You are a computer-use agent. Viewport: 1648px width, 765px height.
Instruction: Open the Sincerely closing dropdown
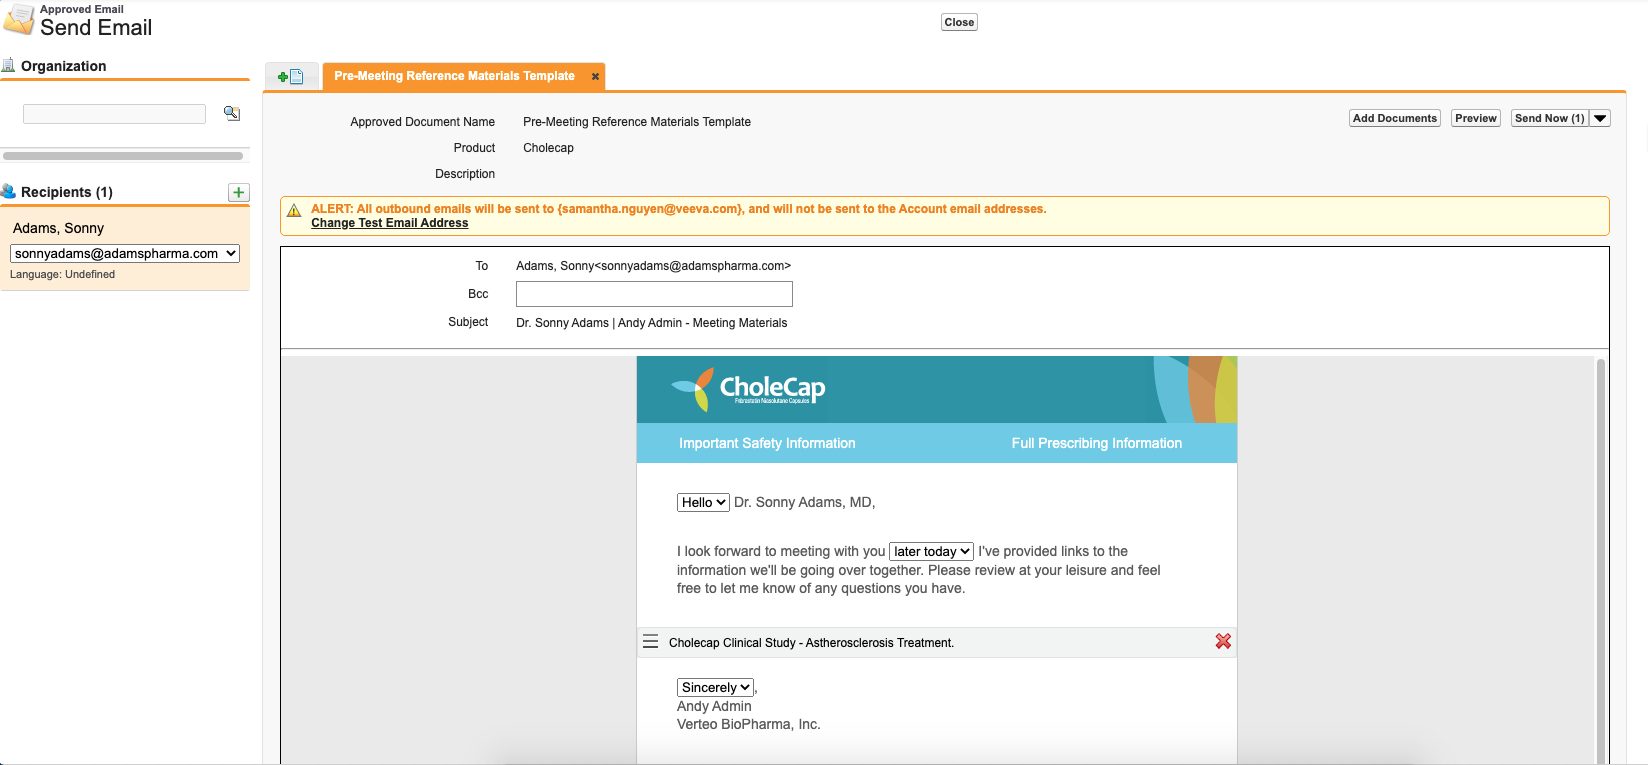pyautogui.click(x=715, y=687)
